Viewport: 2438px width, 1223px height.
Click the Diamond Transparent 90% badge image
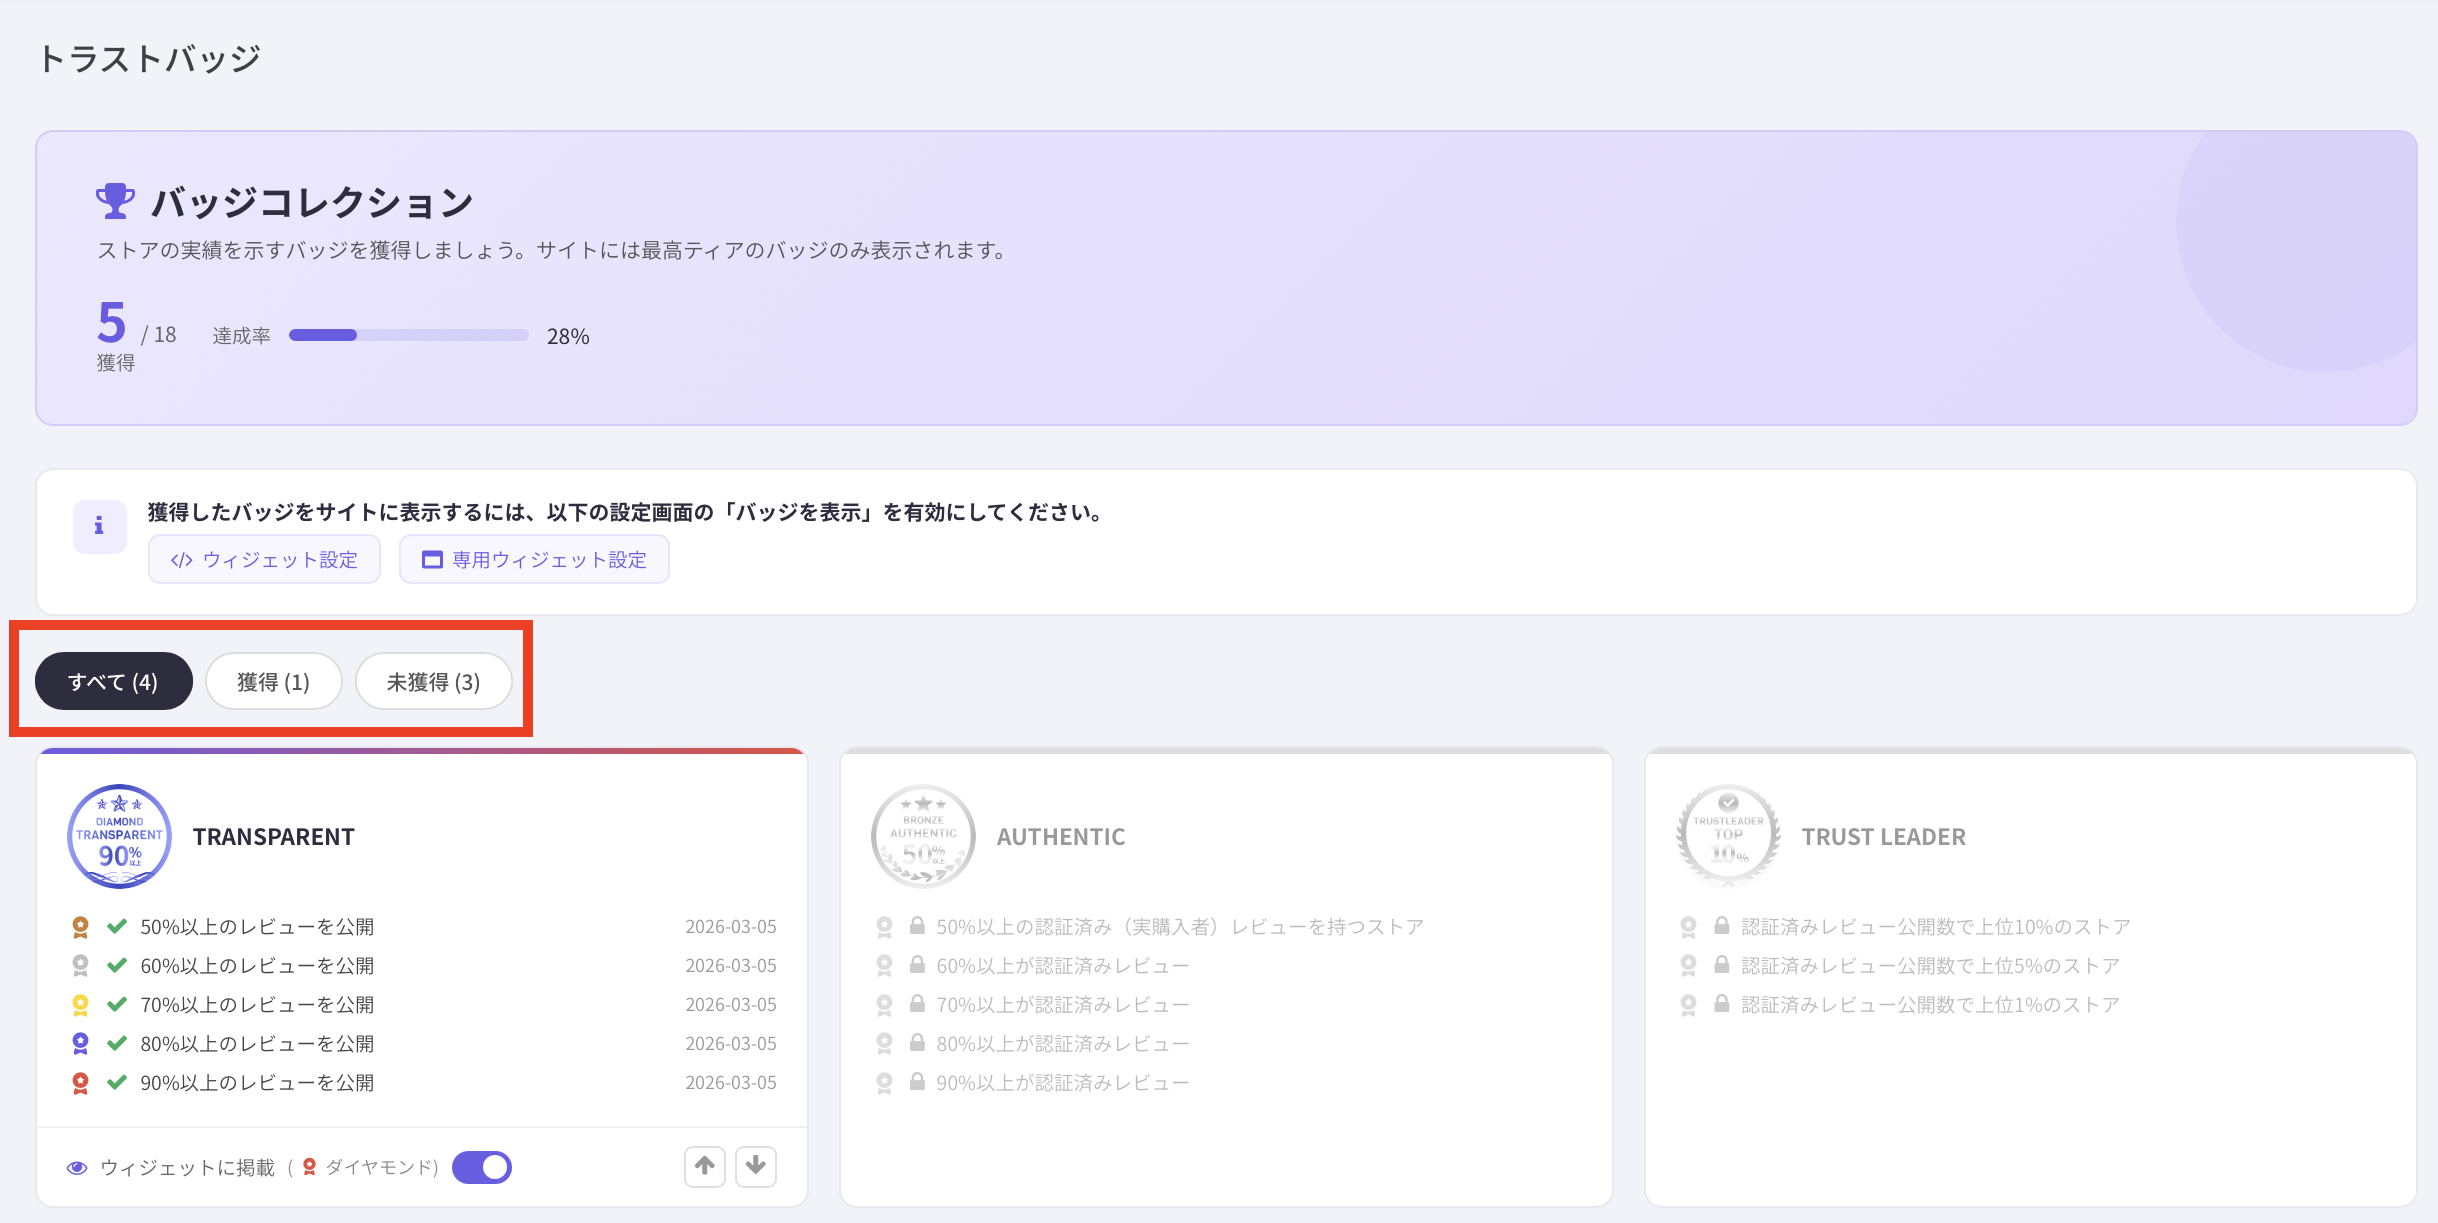pos(119,836)
